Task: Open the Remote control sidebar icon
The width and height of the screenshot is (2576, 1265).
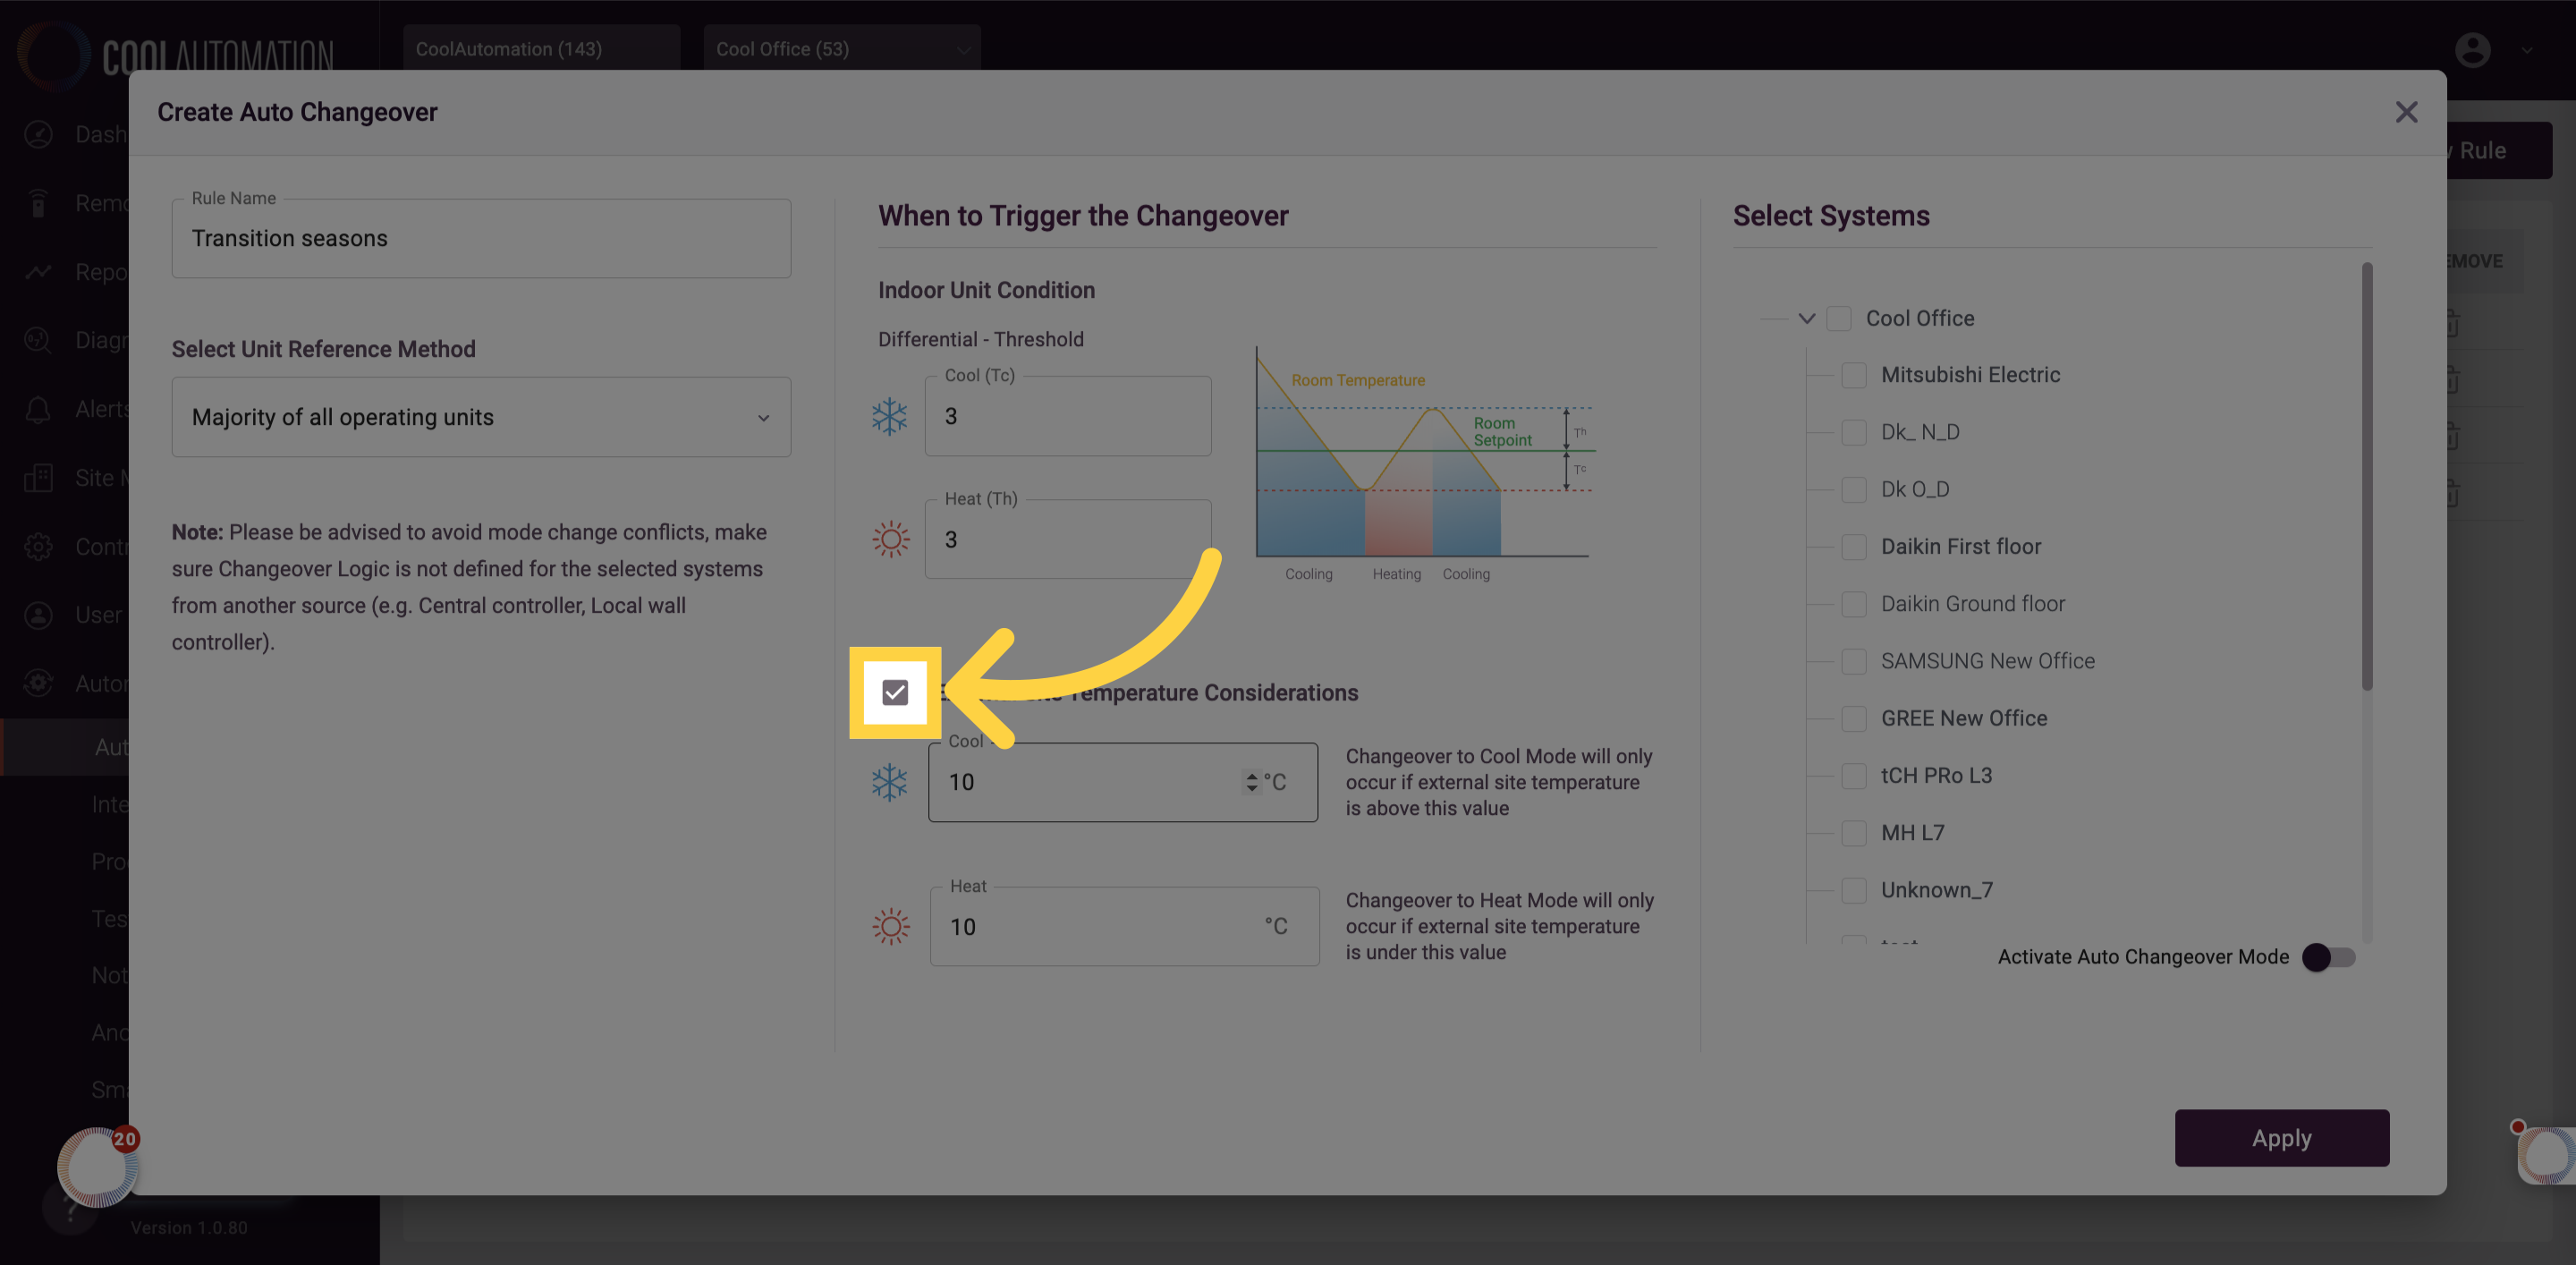Action: [38, 203]
